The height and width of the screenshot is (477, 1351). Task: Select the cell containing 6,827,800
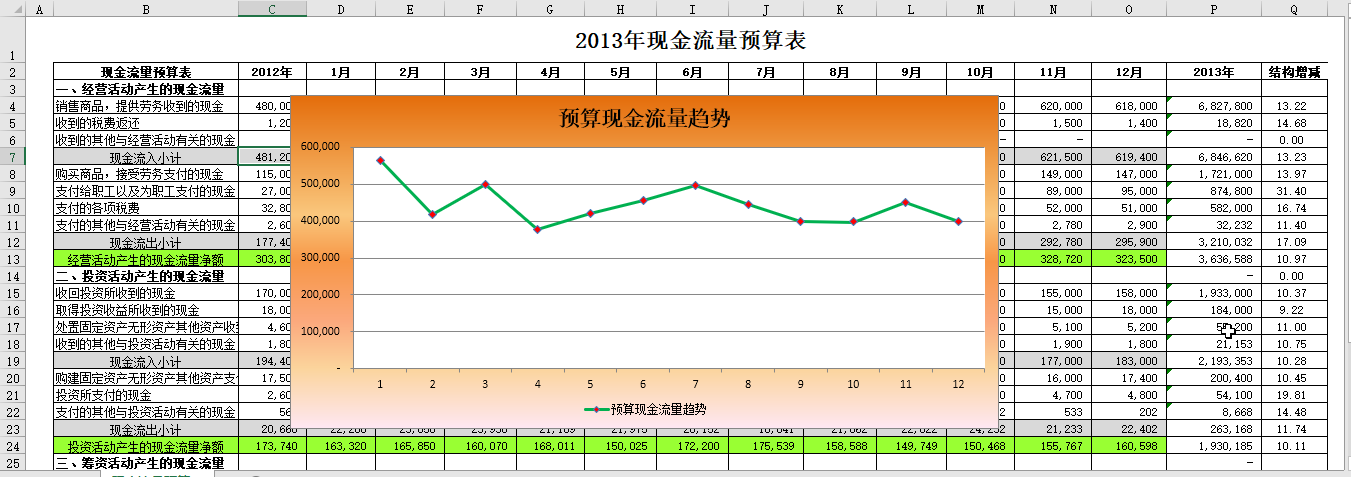(1213, 106)
